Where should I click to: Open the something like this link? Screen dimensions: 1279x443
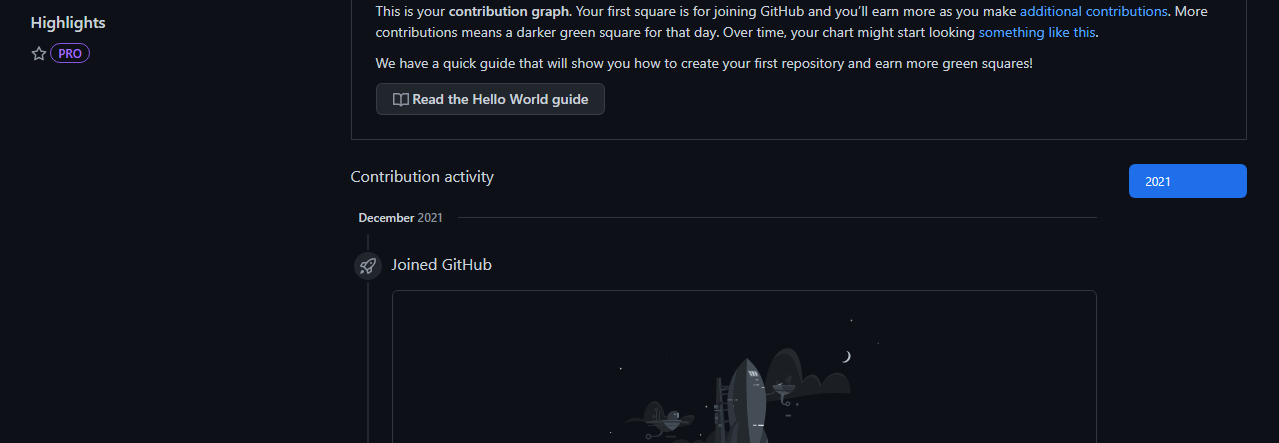pos(1037,32)
